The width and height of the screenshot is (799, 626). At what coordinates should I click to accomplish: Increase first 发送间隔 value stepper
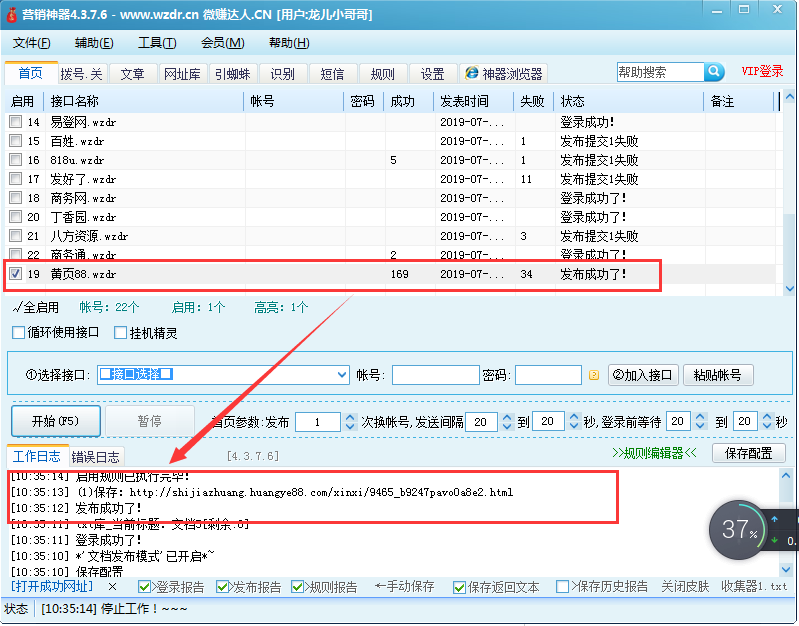click(x=507, y=417)
